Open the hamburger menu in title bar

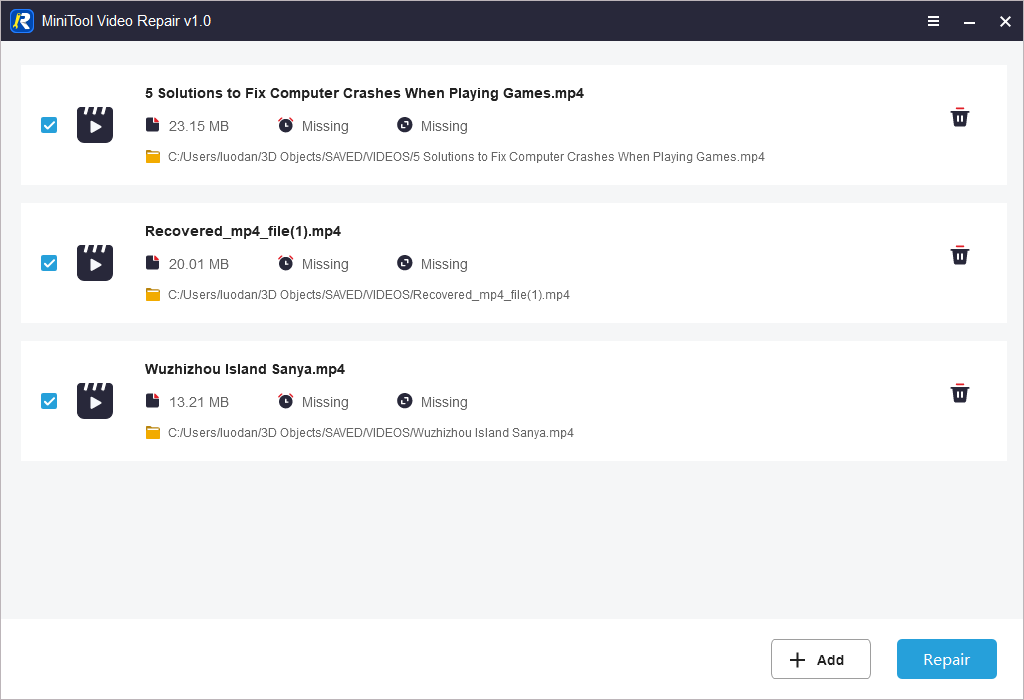click(933, 21)
